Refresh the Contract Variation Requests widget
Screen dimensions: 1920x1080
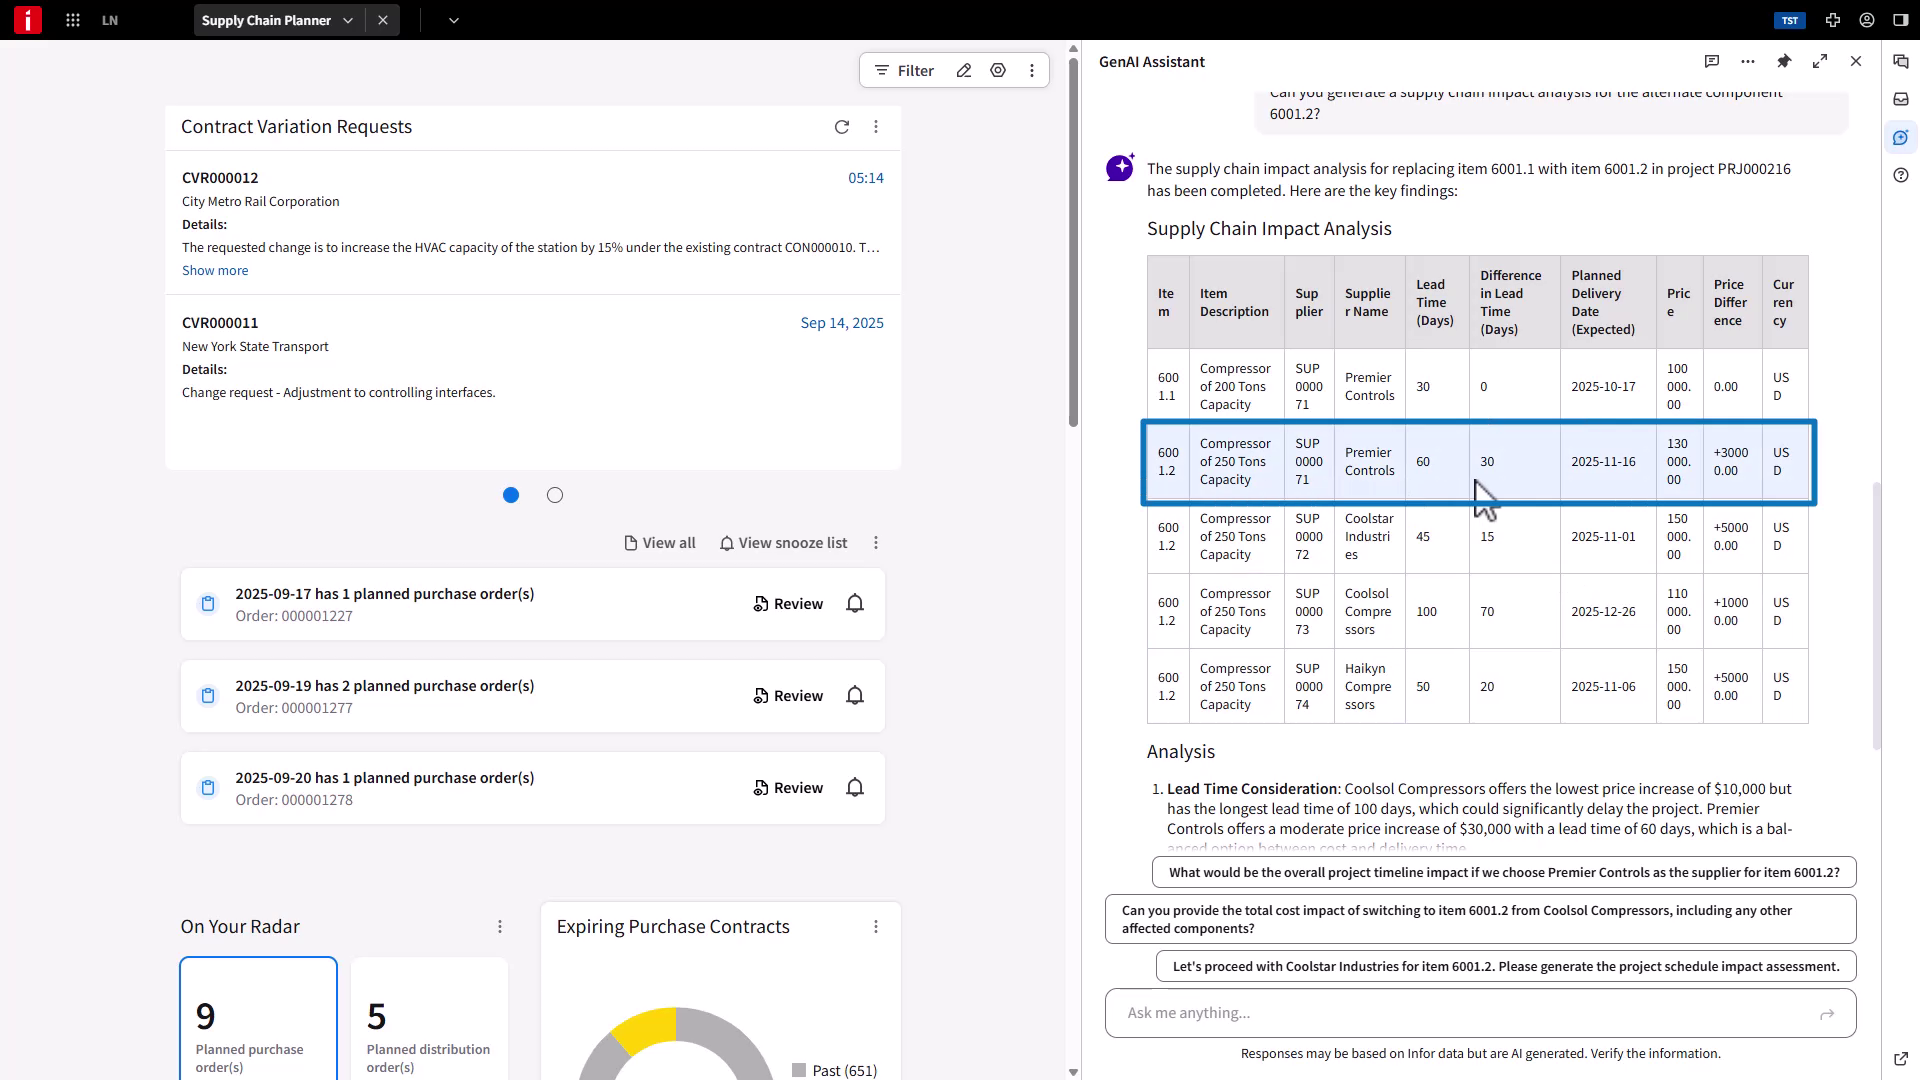click(841, 127)
